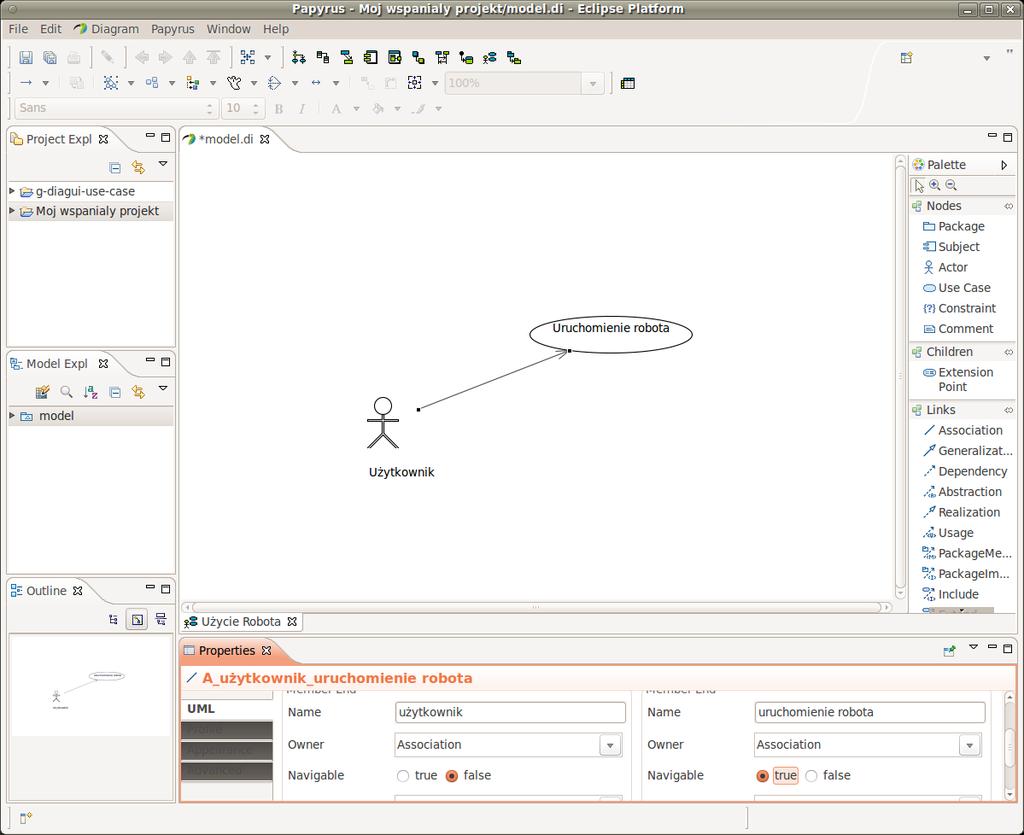Expand the Moj wspanialy projekt folder
This screenshot has width=1024, height=835.
click(x=12, y=210)
